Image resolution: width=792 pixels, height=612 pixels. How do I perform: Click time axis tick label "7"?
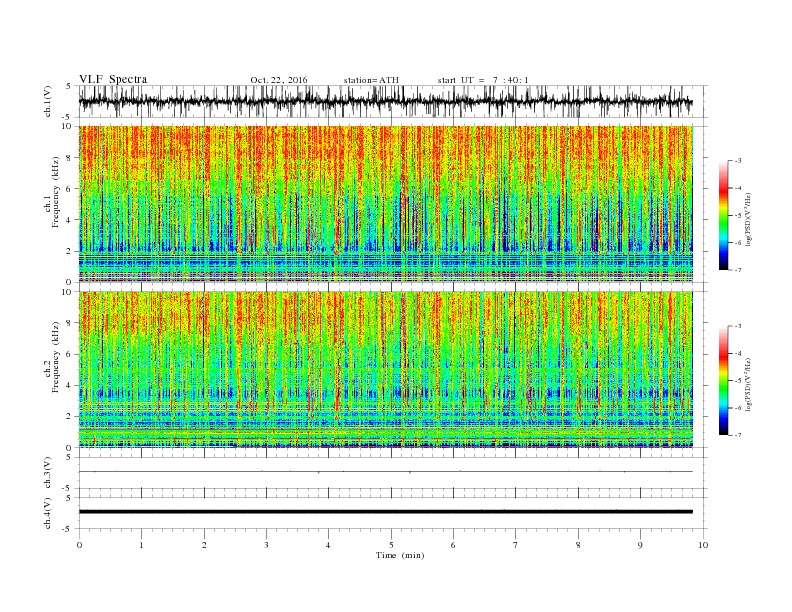tap(516, 545)
